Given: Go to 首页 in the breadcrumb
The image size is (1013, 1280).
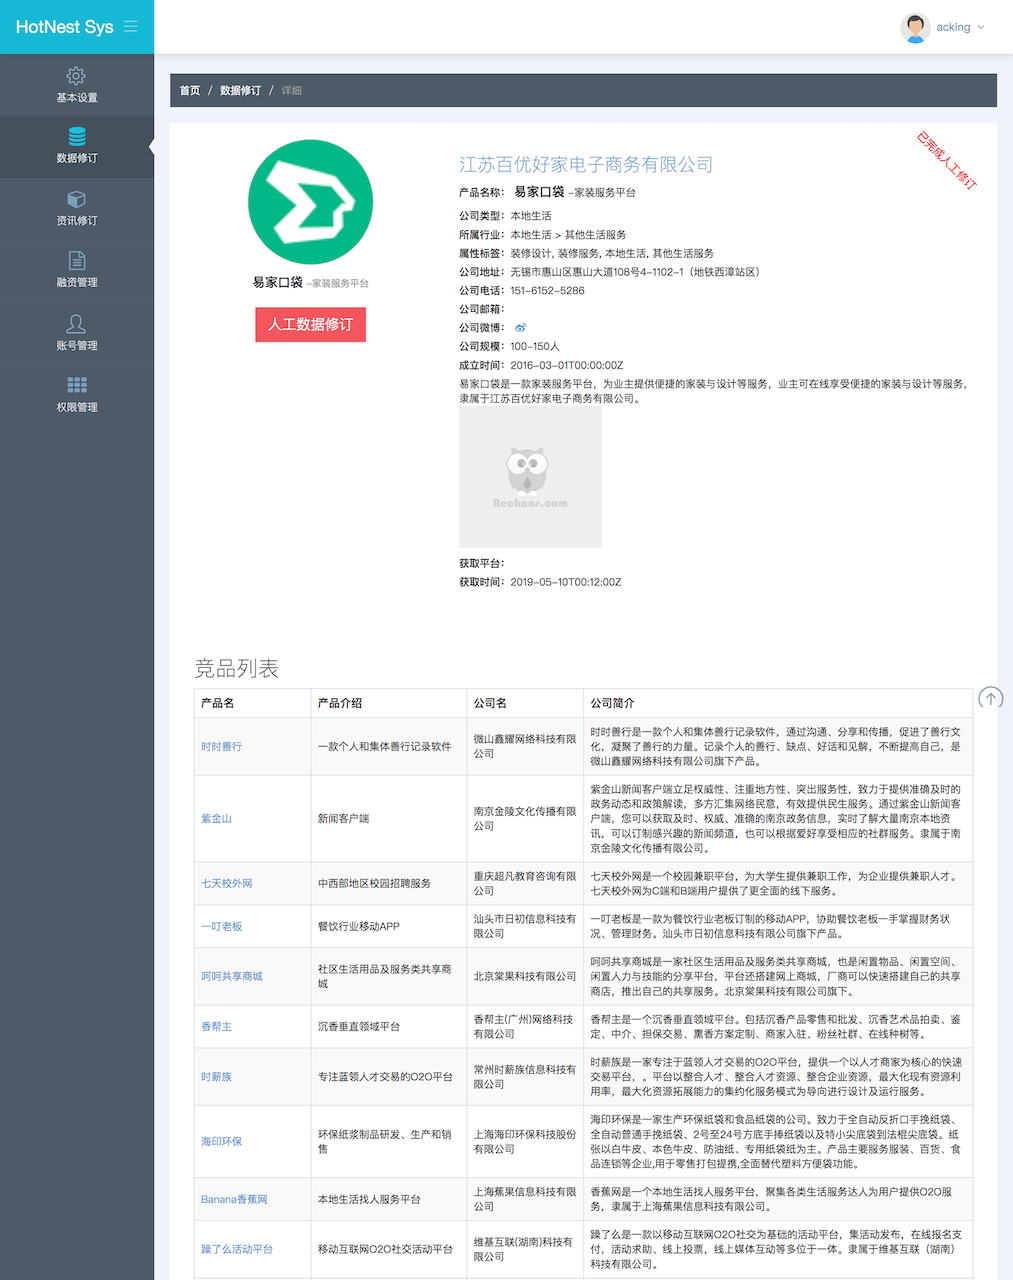Looking at the screenshot, I should pos(190,91).
